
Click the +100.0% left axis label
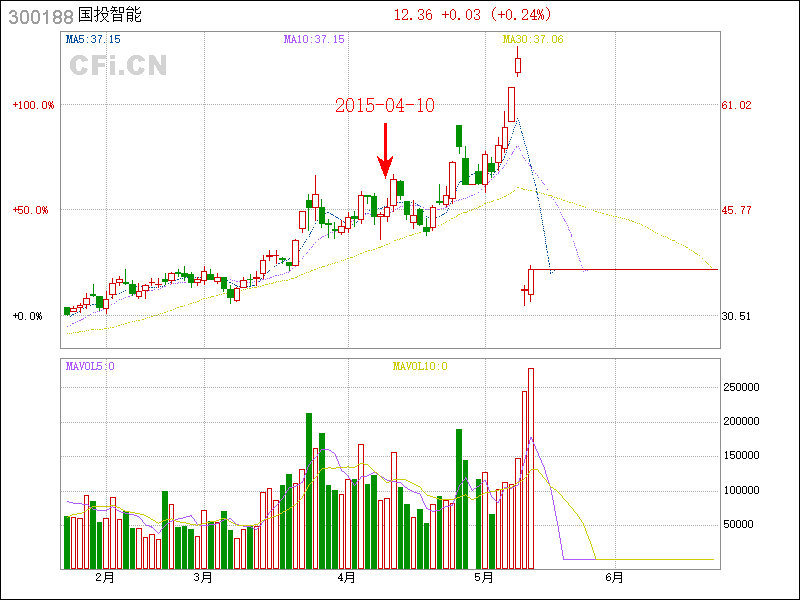point(33,105)
